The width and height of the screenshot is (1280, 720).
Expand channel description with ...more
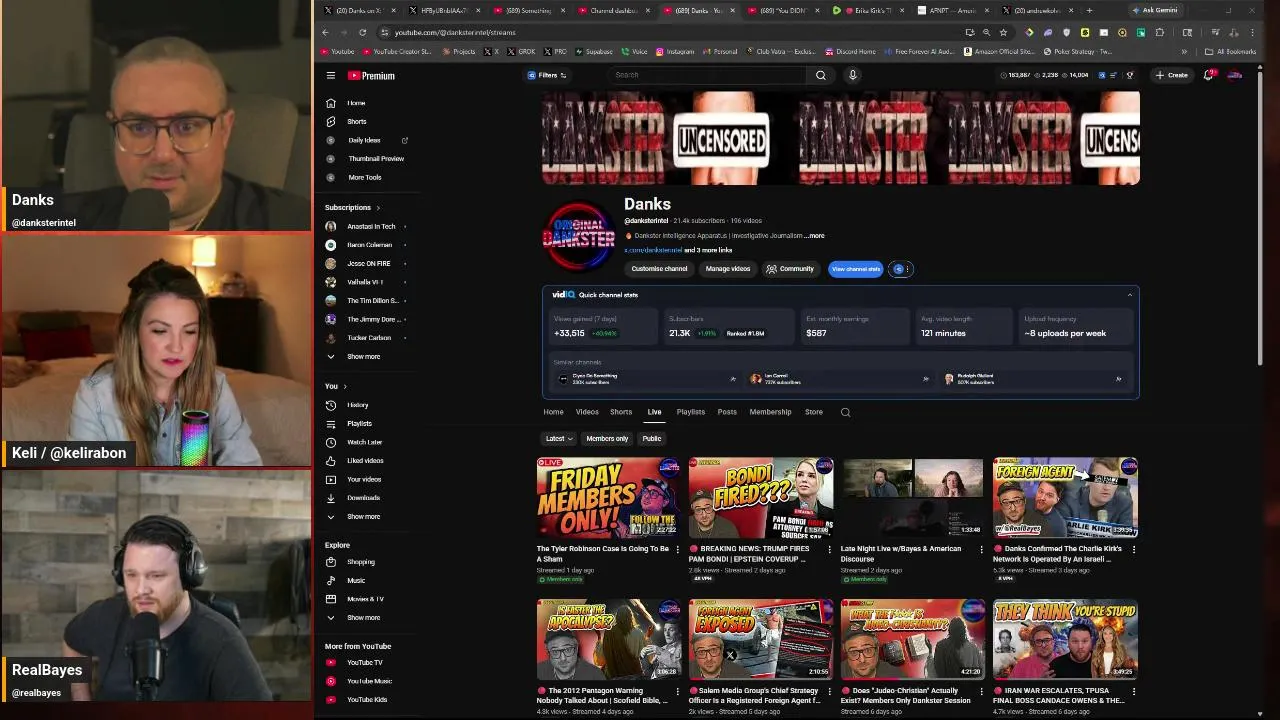point(816,236)
